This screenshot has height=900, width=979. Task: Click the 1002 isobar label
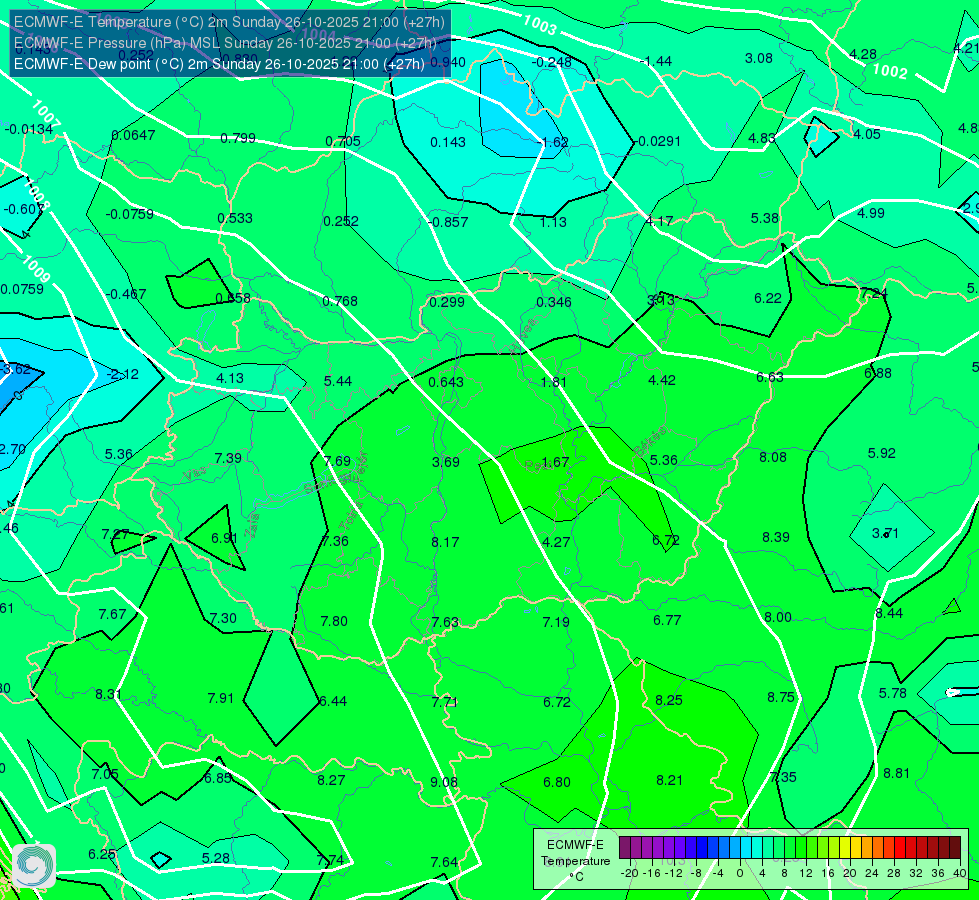[889, 71]
